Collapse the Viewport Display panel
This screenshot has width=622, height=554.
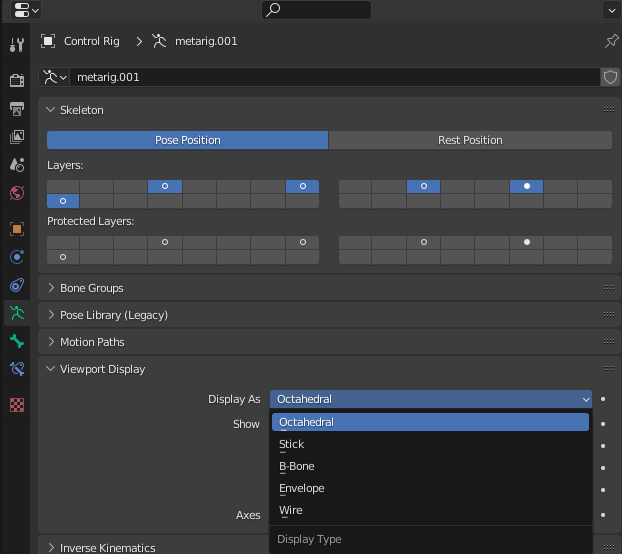coord(50,369)
